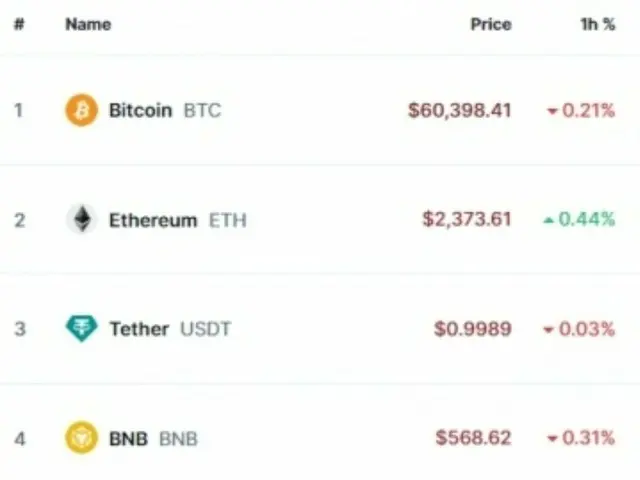Click the Bitcoin orange logo icon
The width and height of the screenshot is (640, 480).
[x=82, y=110]
